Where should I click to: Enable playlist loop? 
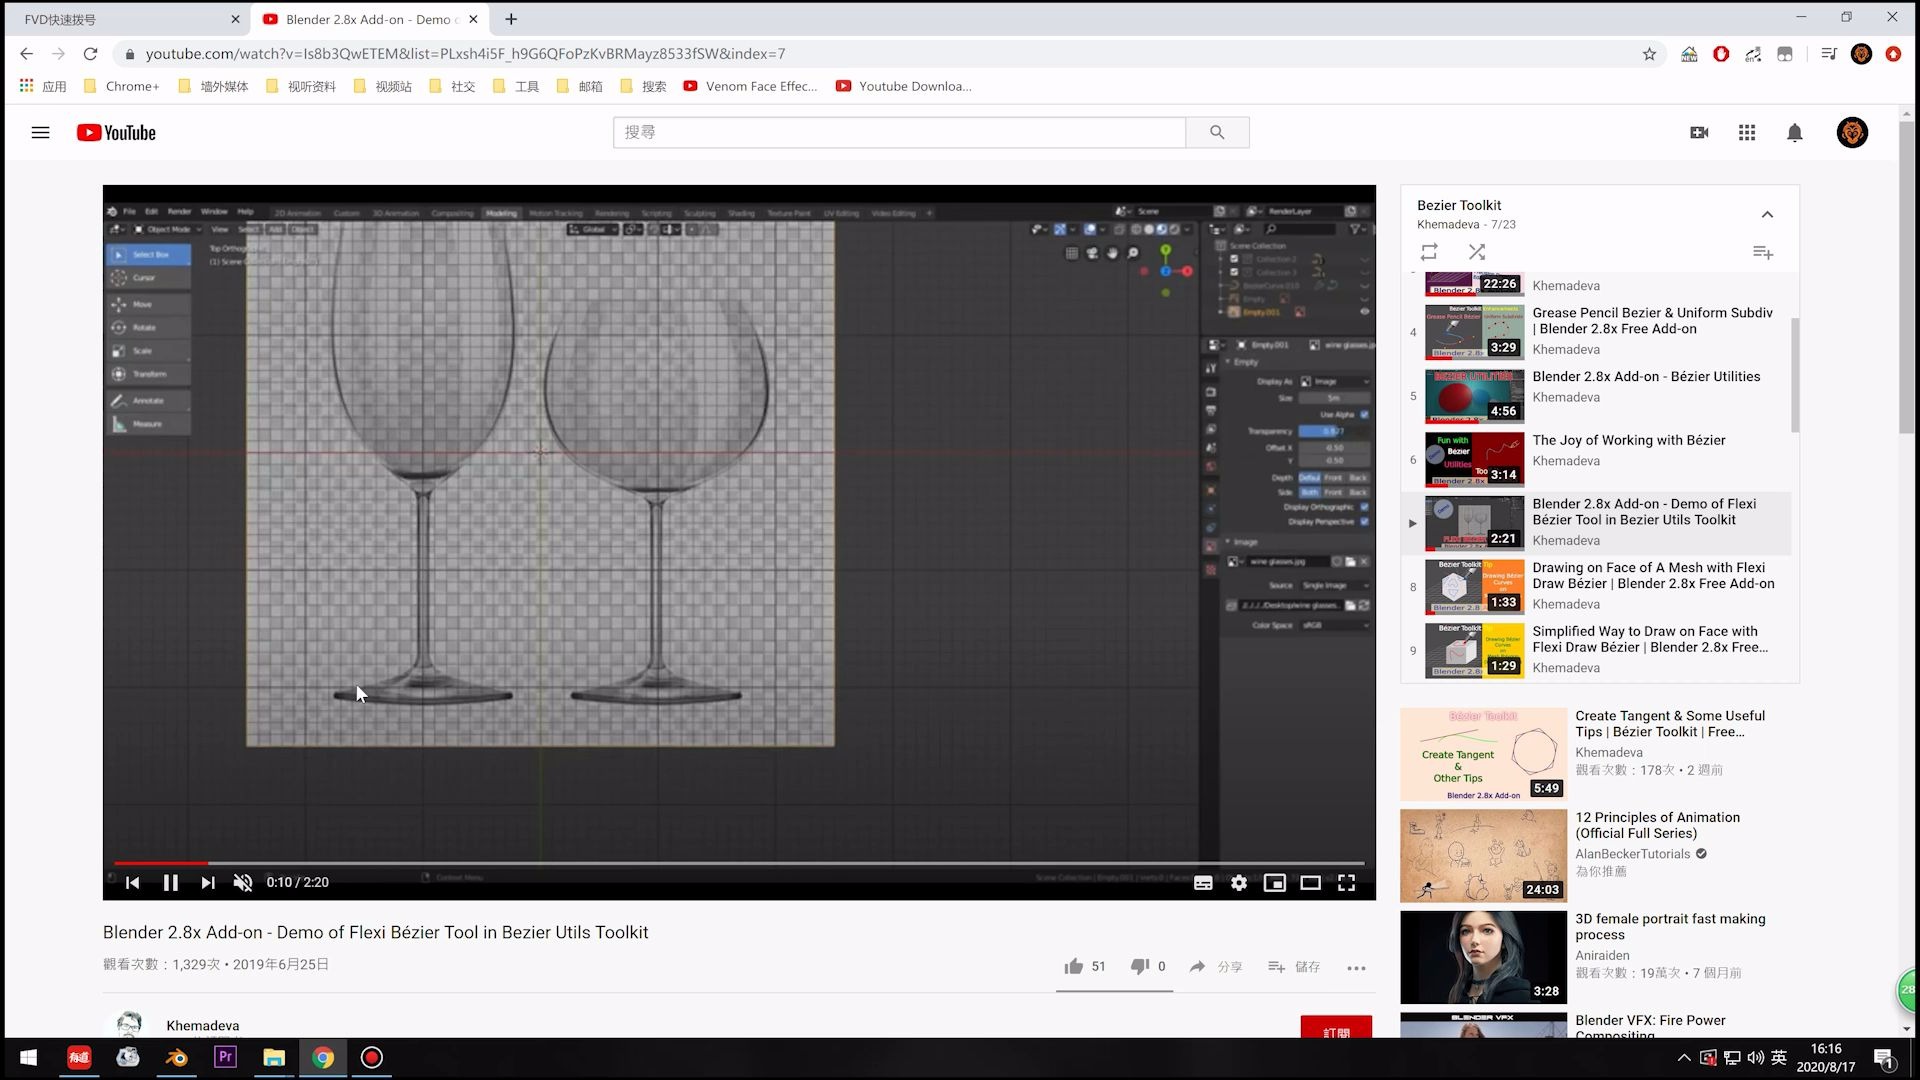tap(1429, 252)
